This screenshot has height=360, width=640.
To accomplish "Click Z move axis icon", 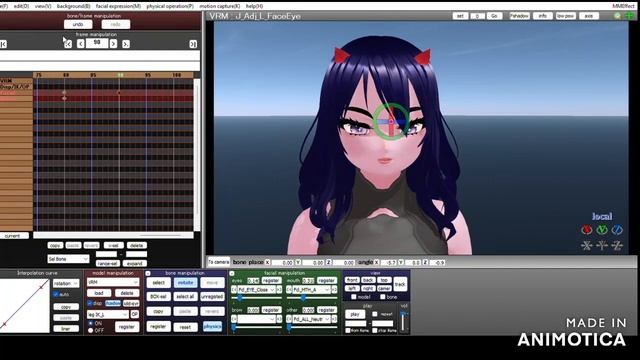I will (617, 245).
